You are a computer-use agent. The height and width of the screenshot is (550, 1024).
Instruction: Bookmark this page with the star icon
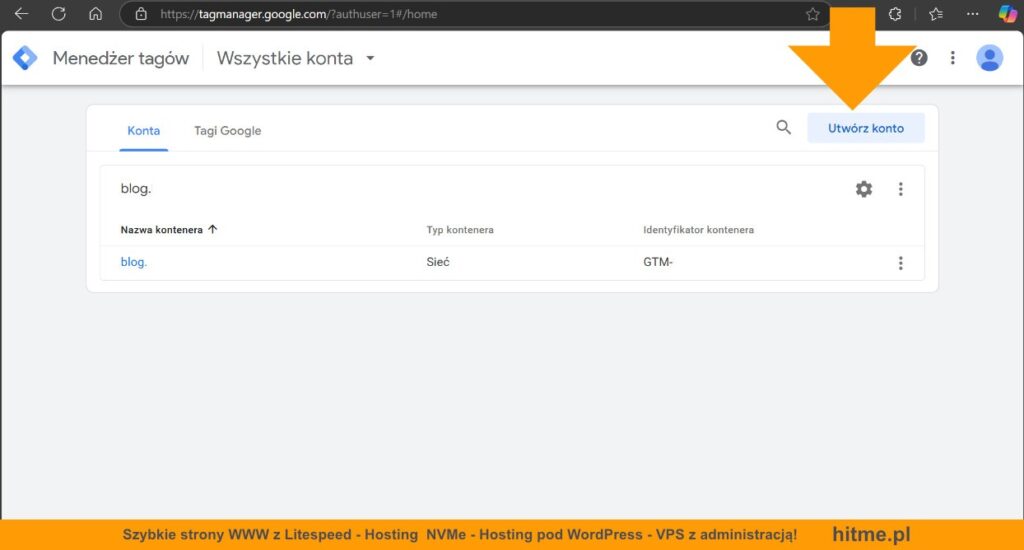(x=812, y=14)
